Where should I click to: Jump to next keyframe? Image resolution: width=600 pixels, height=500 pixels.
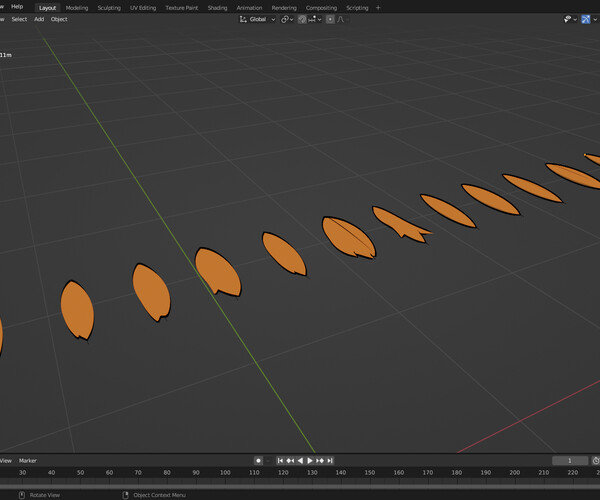[x=320, y=461]
